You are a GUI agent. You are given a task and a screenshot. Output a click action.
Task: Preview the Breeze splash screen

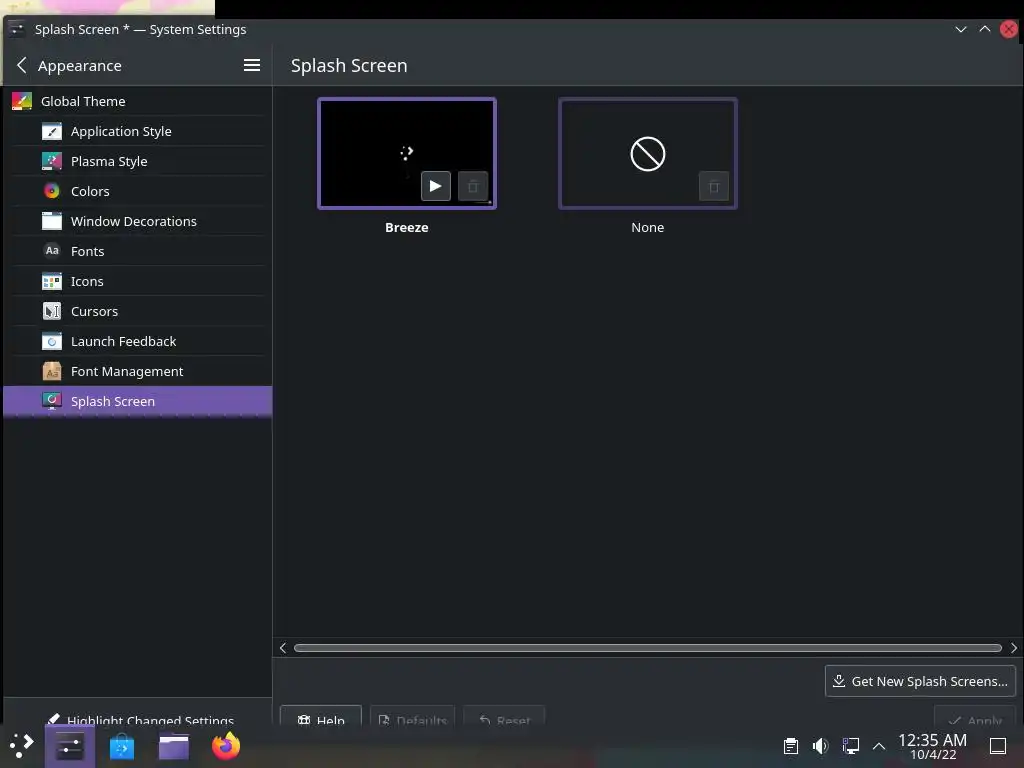tap(436, 186)
